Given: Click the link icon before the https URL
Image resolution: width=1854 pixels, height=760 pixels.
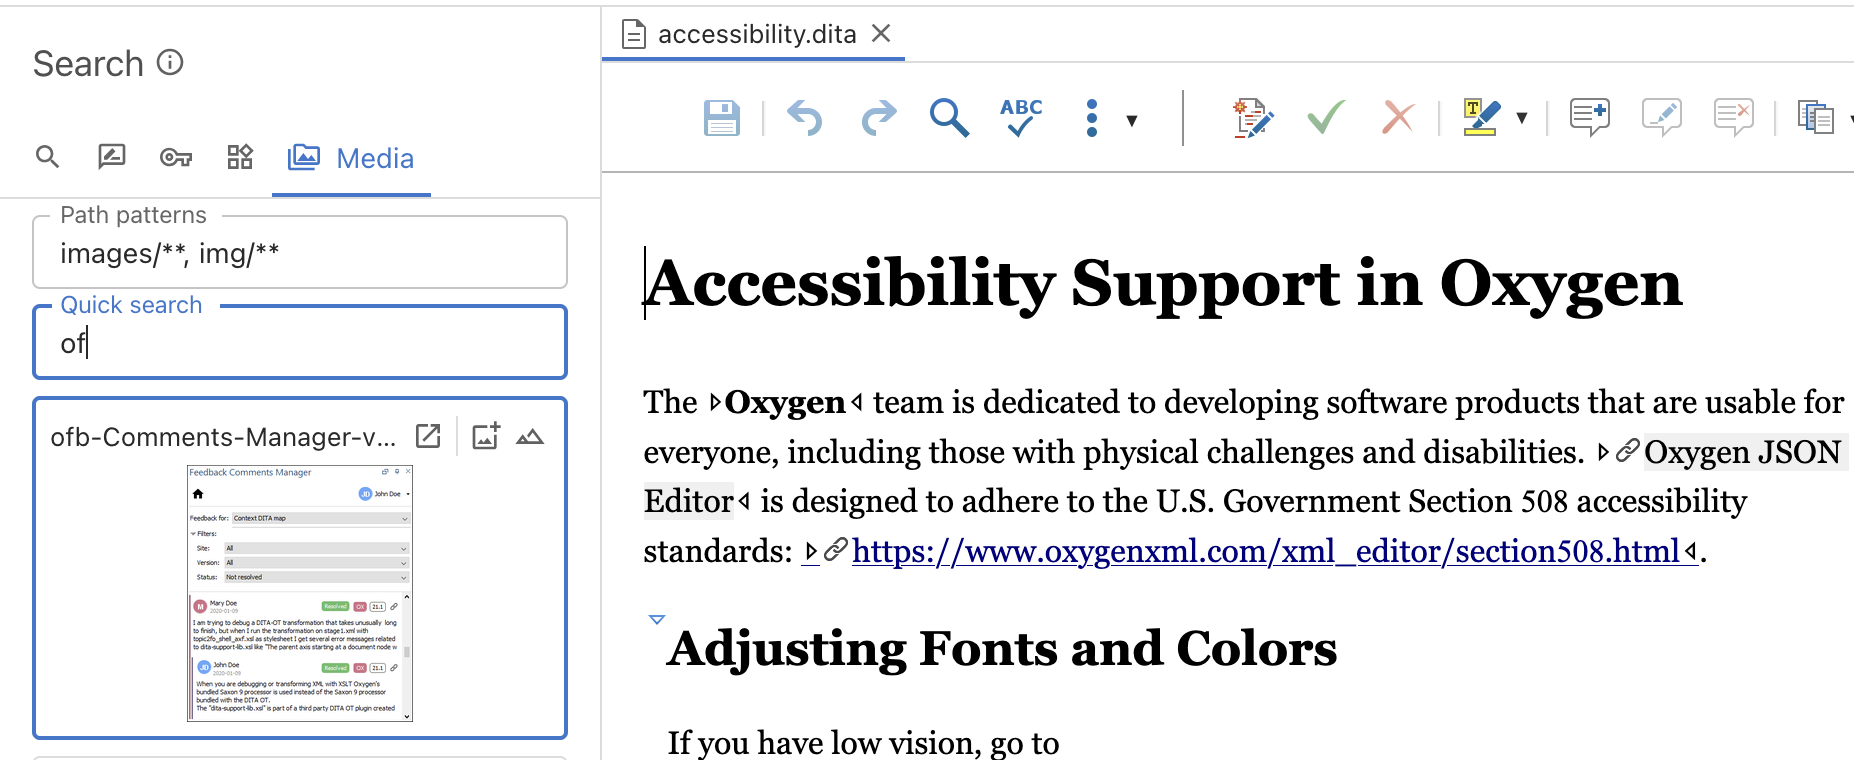Looking at the screenshot, I should (x=836, y=550).
